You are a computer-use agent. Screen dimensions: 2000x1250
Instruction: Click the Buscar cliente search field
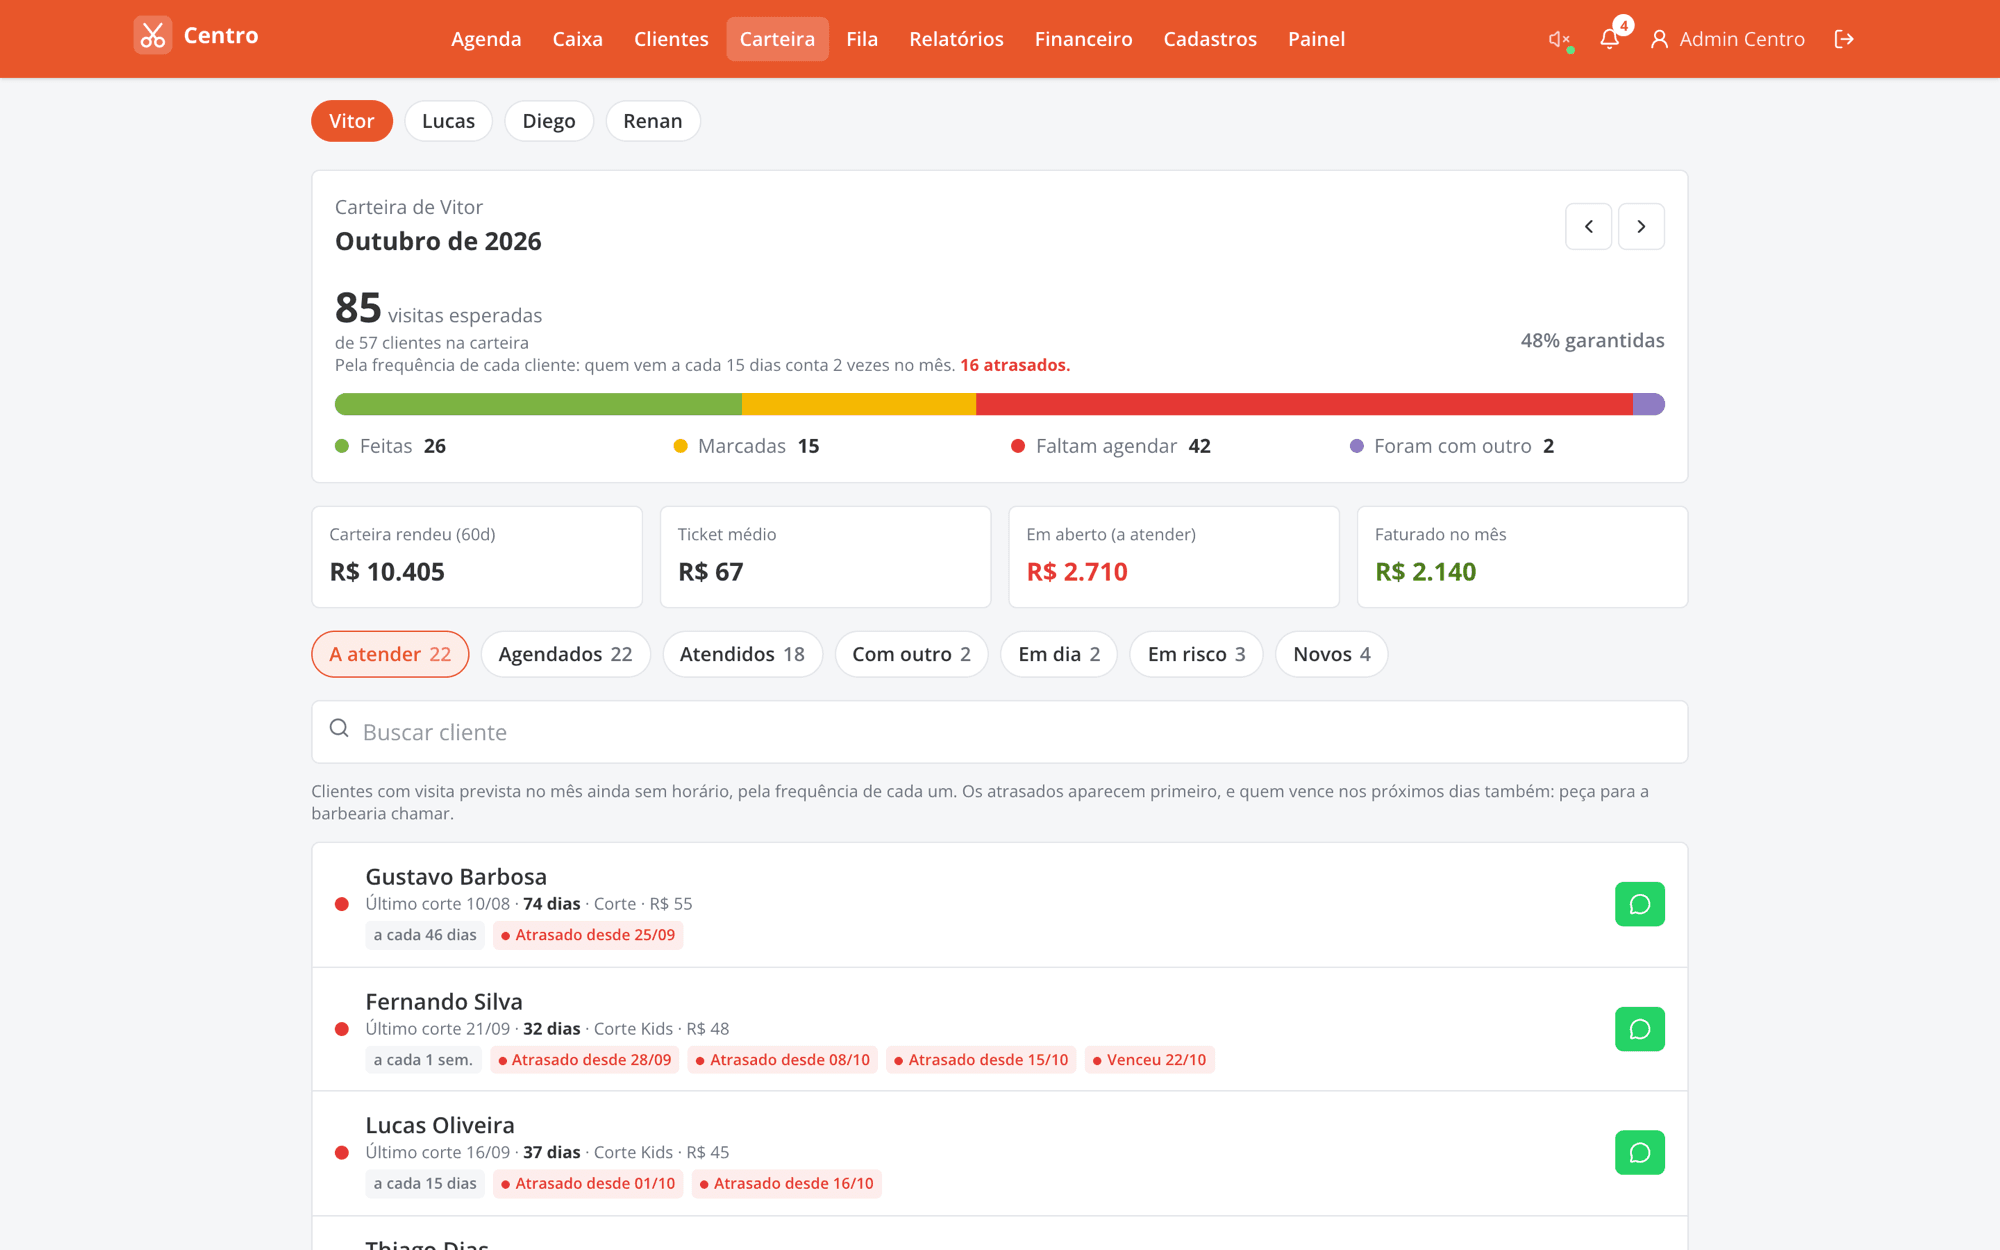tap(1000, 732)
